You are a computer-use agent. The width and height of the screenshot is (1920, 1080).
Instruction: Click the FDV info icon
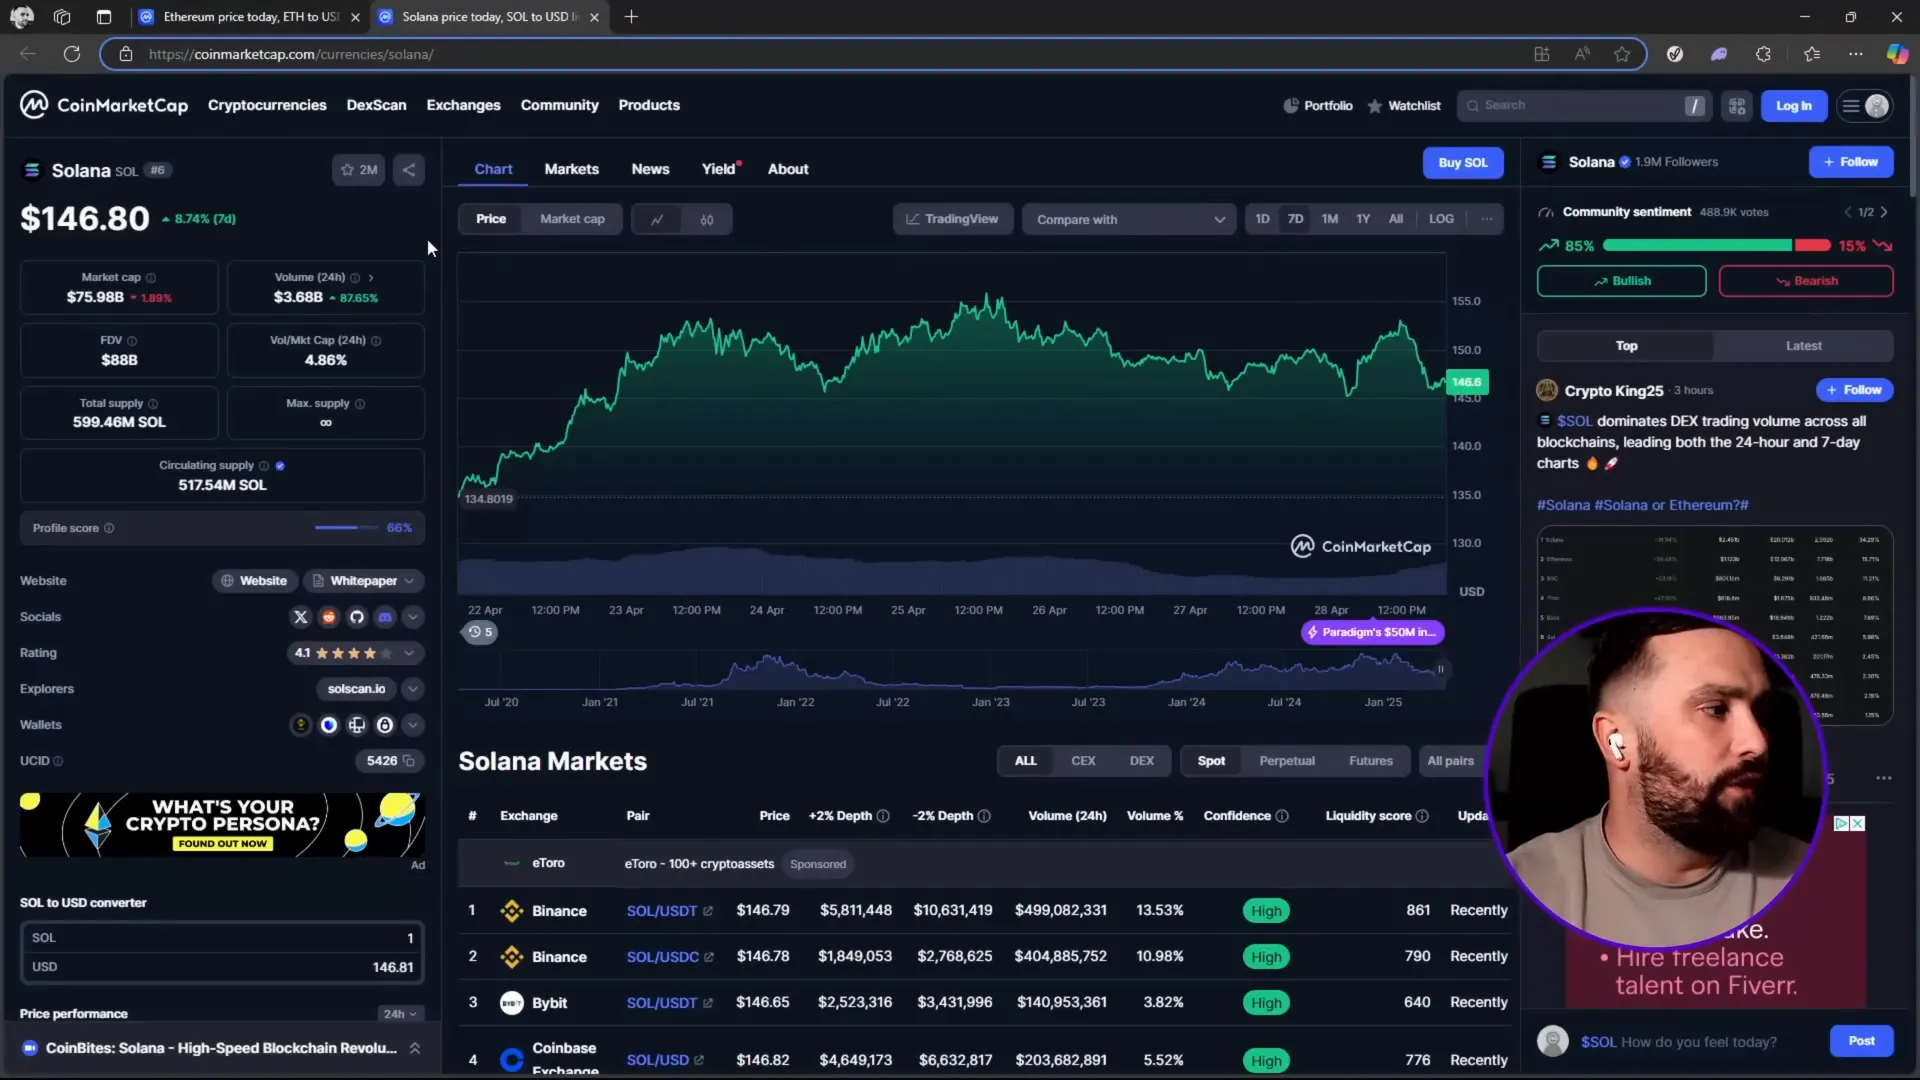coord(132,341)
